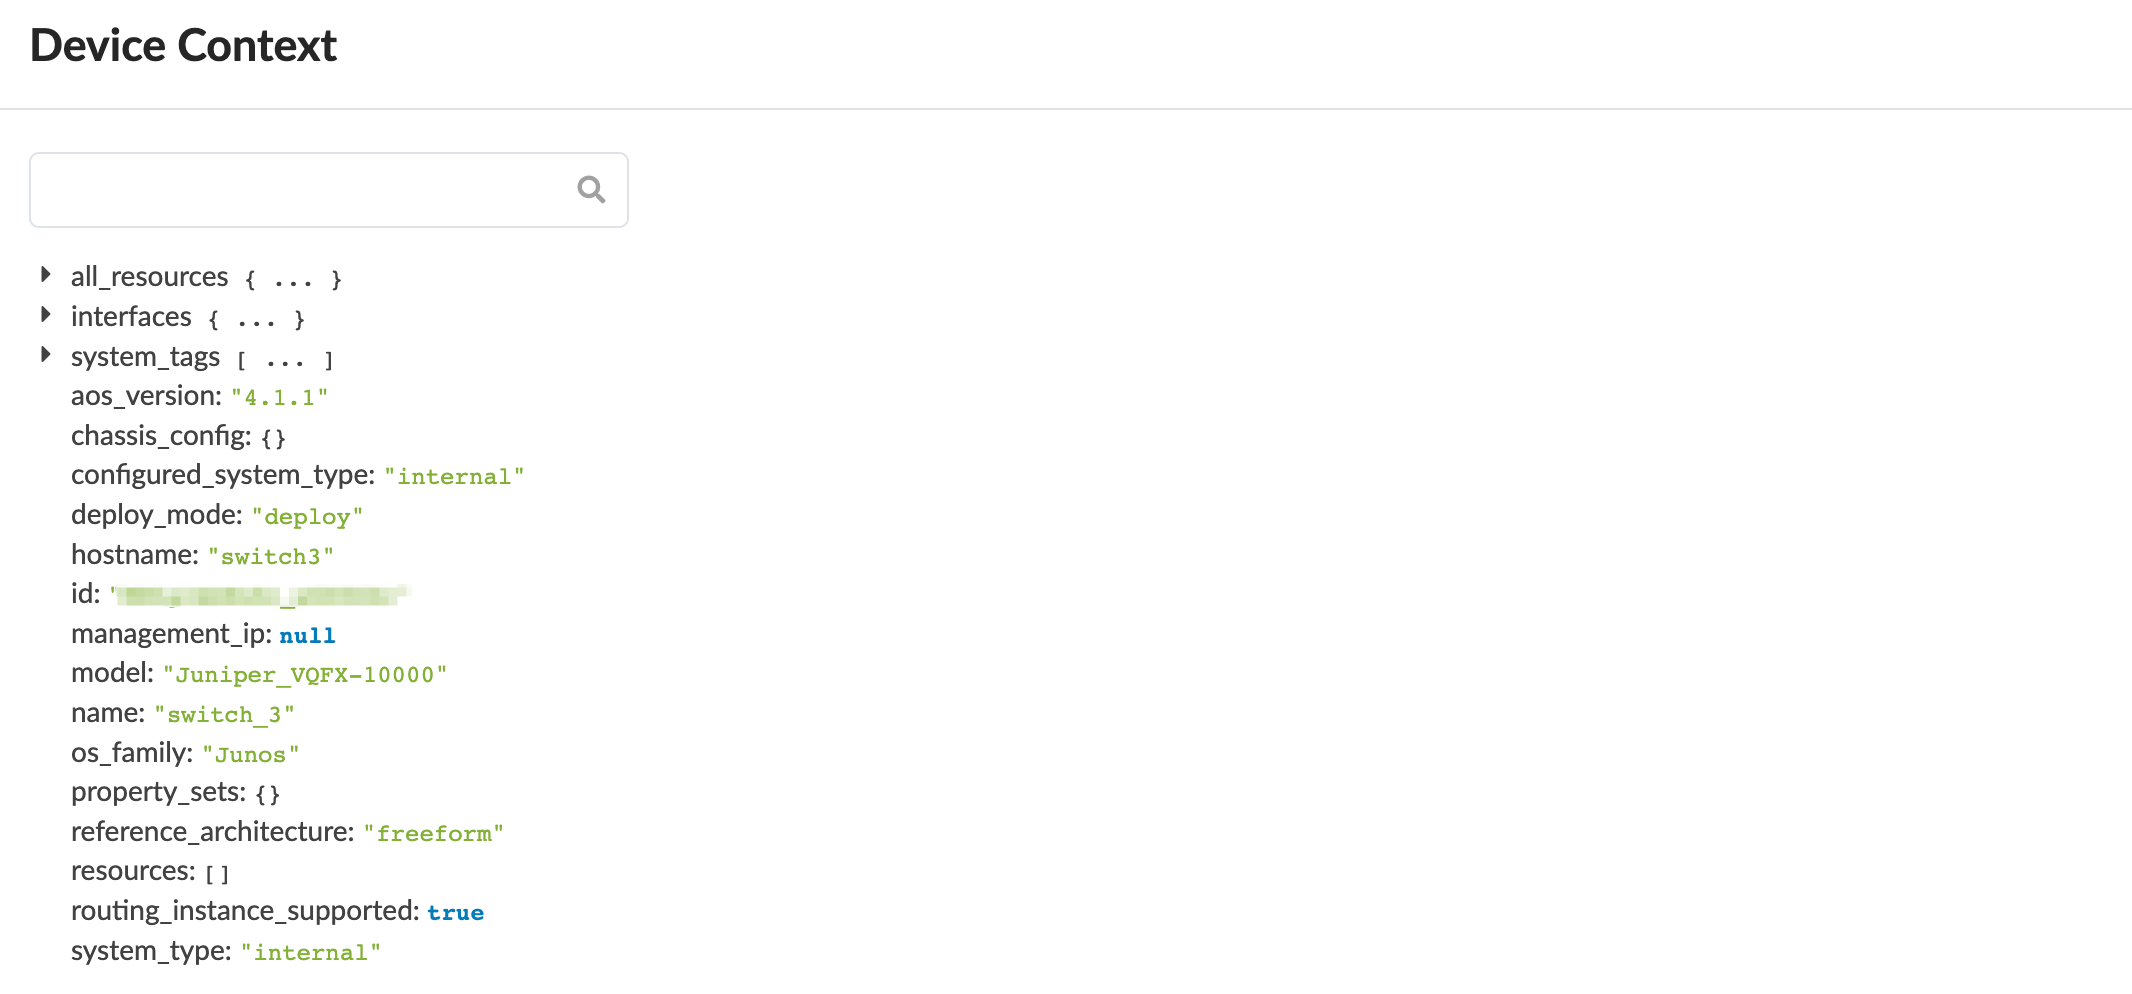Expand the all_resources tree node
2132x994 pixels.
(x=46, y=275)
